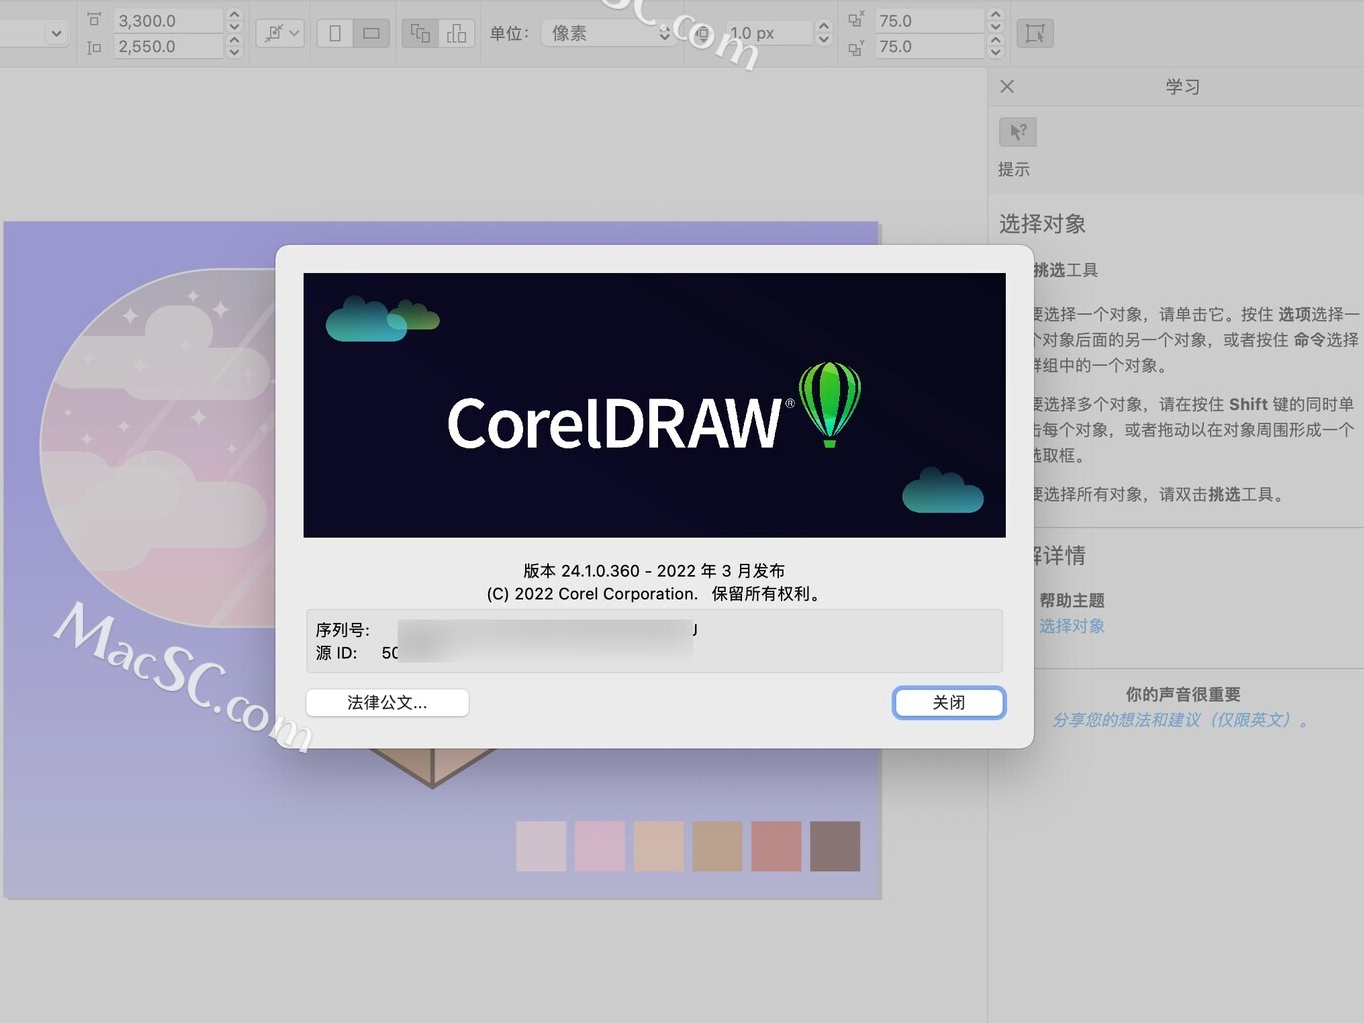1364x1023 pixels.
Task: Select the landscape page orientation icon
Action: (371, 33)
